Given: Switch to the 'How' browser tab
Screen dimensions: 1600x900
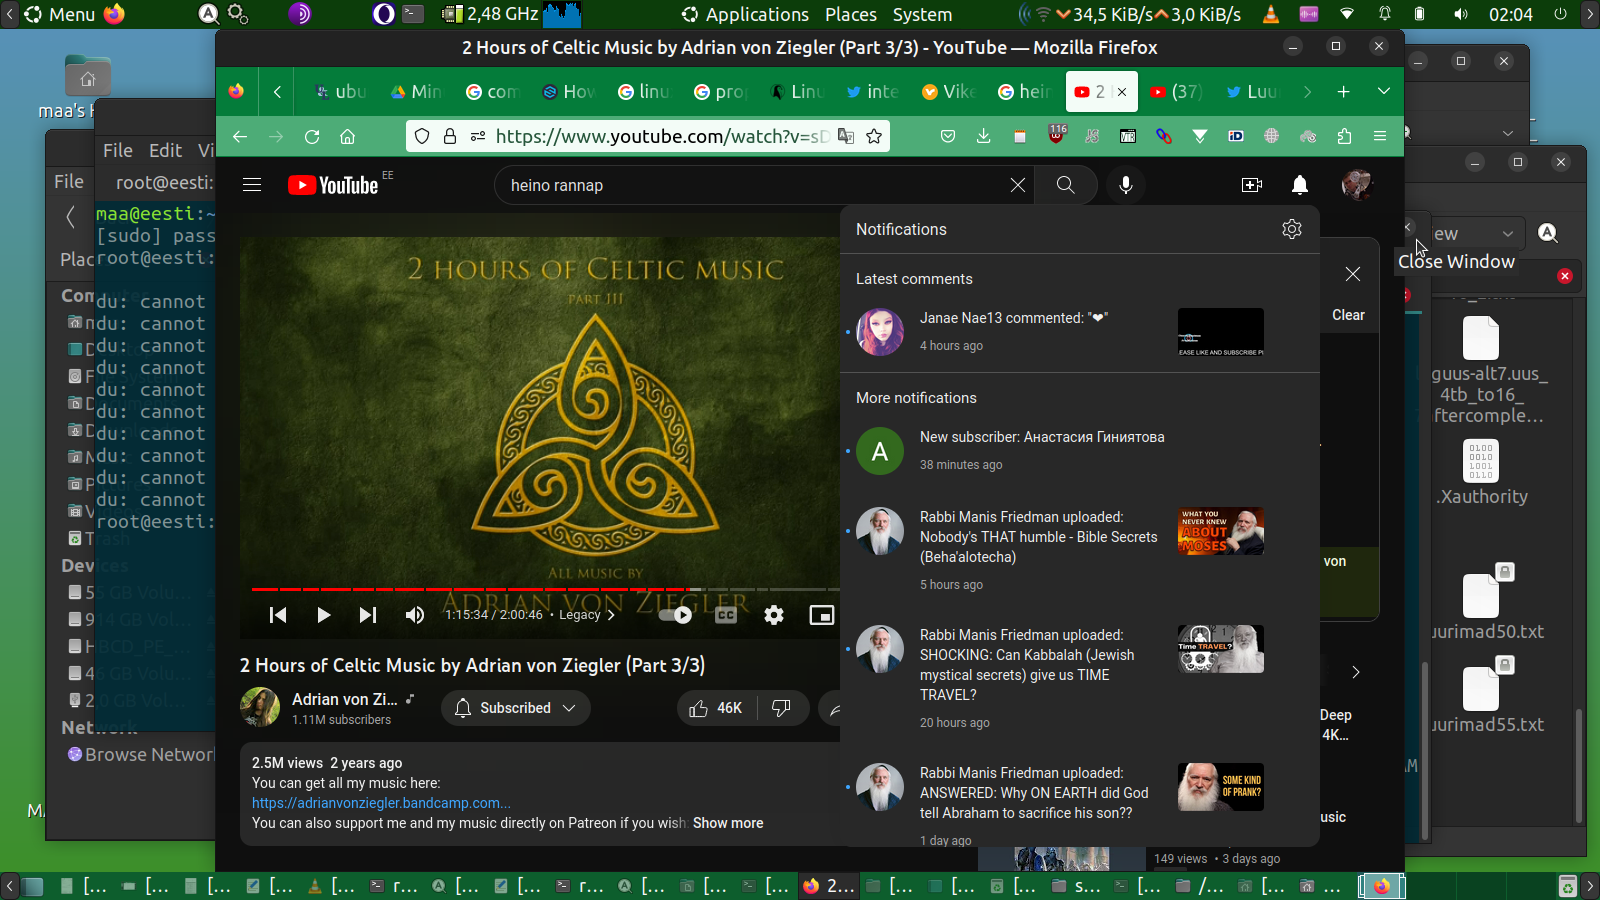Looking at the screenshot, I should pyautogui.click(x=568, y=92).
